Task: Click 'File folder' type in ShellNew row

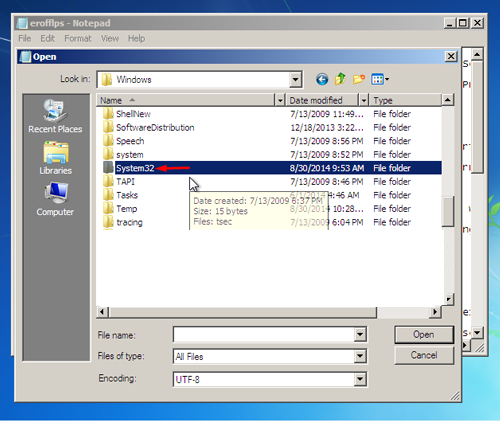Action: click(x=392, y=114)
